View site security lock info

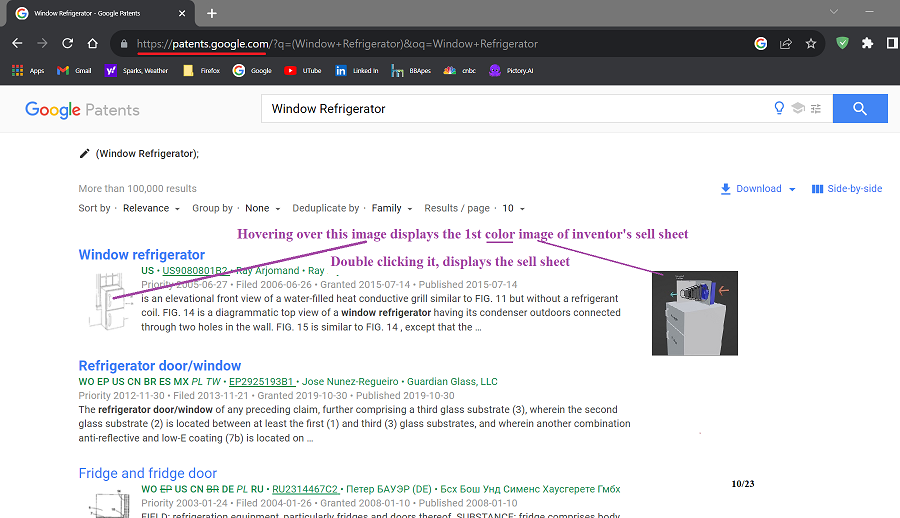123,44
